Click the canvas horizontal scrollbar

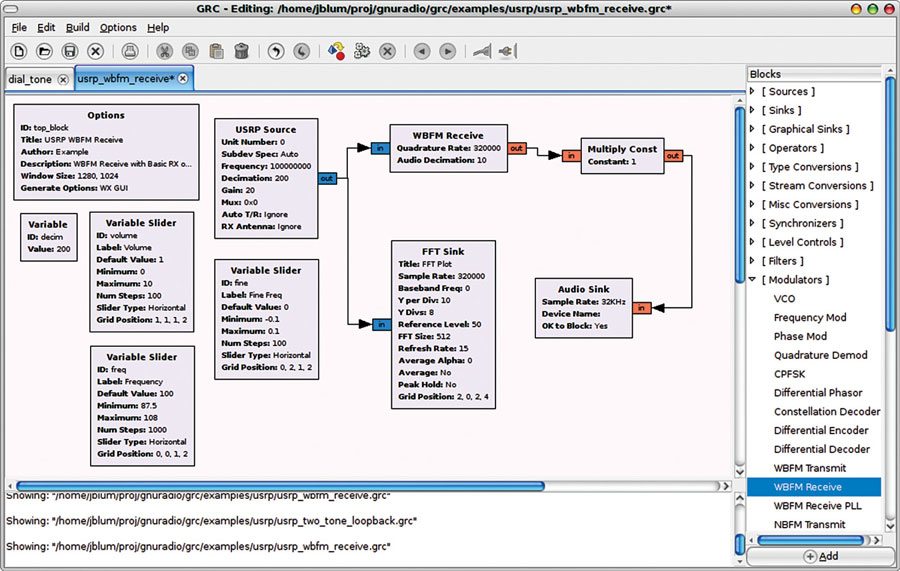280,486
